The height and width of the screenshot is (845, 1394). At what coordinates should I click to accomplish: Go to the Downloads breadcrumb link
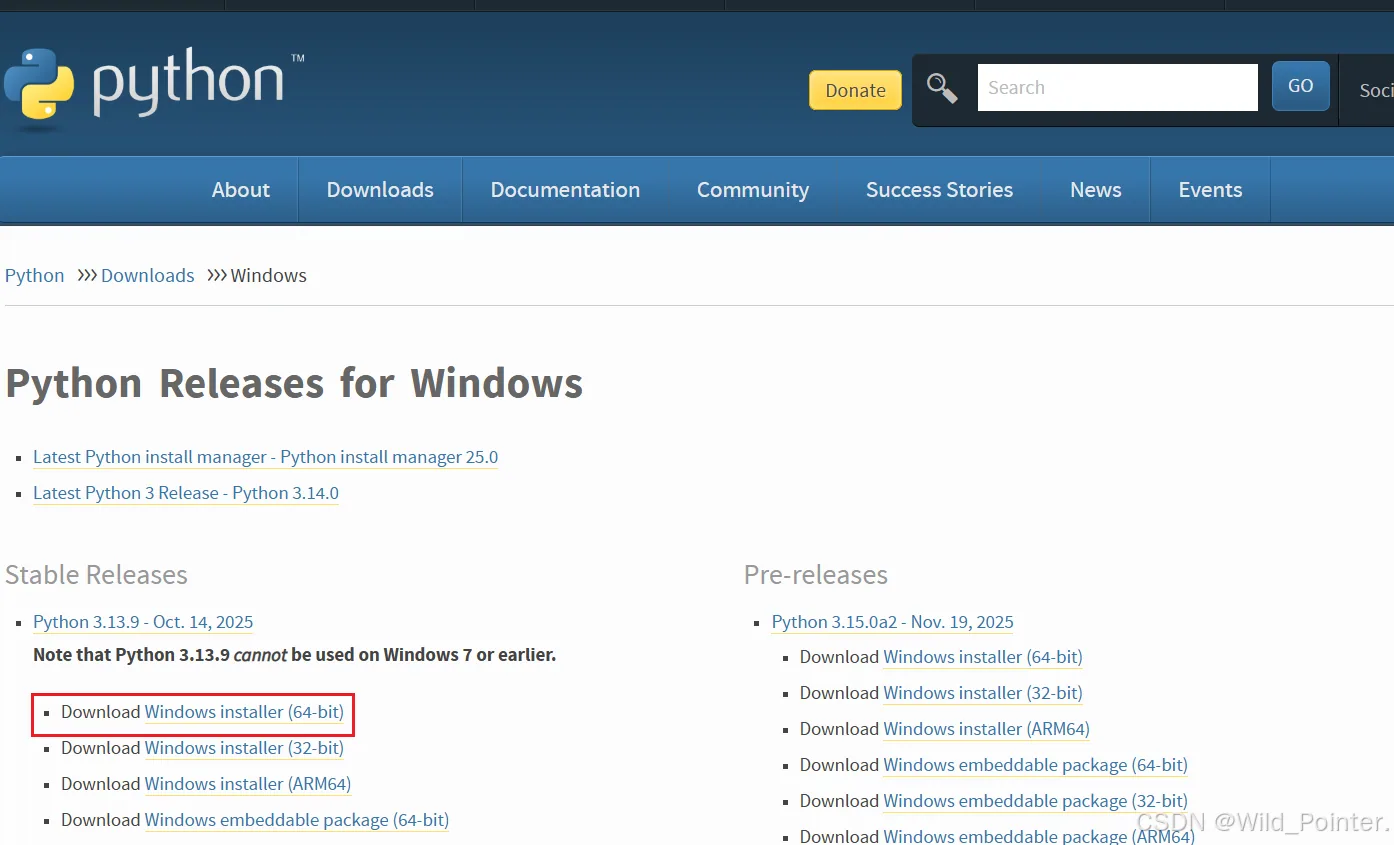(x=148, y=276)
